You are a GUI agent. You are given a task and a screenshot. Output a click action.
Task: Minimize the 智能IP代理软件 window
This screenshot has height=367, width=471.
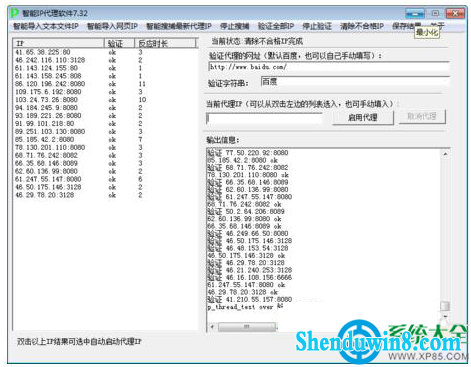pos(415,14)
